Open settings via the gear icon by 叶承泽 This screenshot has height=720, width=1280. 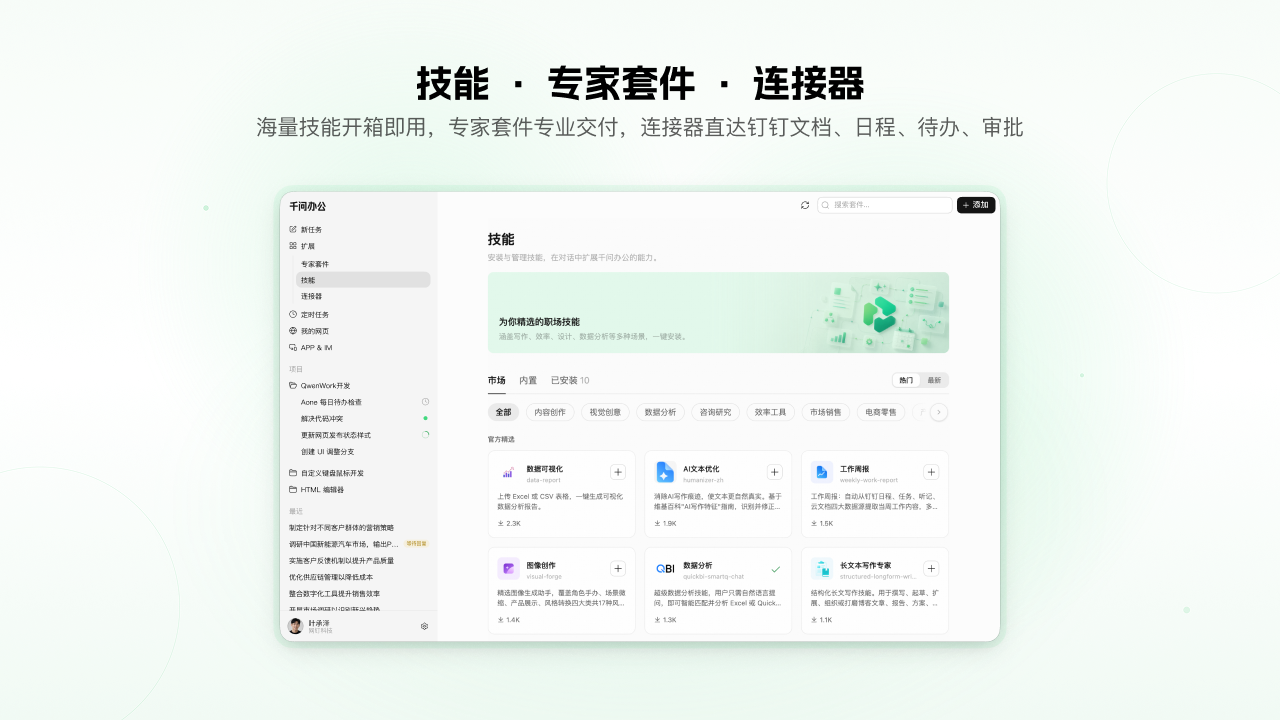point(424,626)
